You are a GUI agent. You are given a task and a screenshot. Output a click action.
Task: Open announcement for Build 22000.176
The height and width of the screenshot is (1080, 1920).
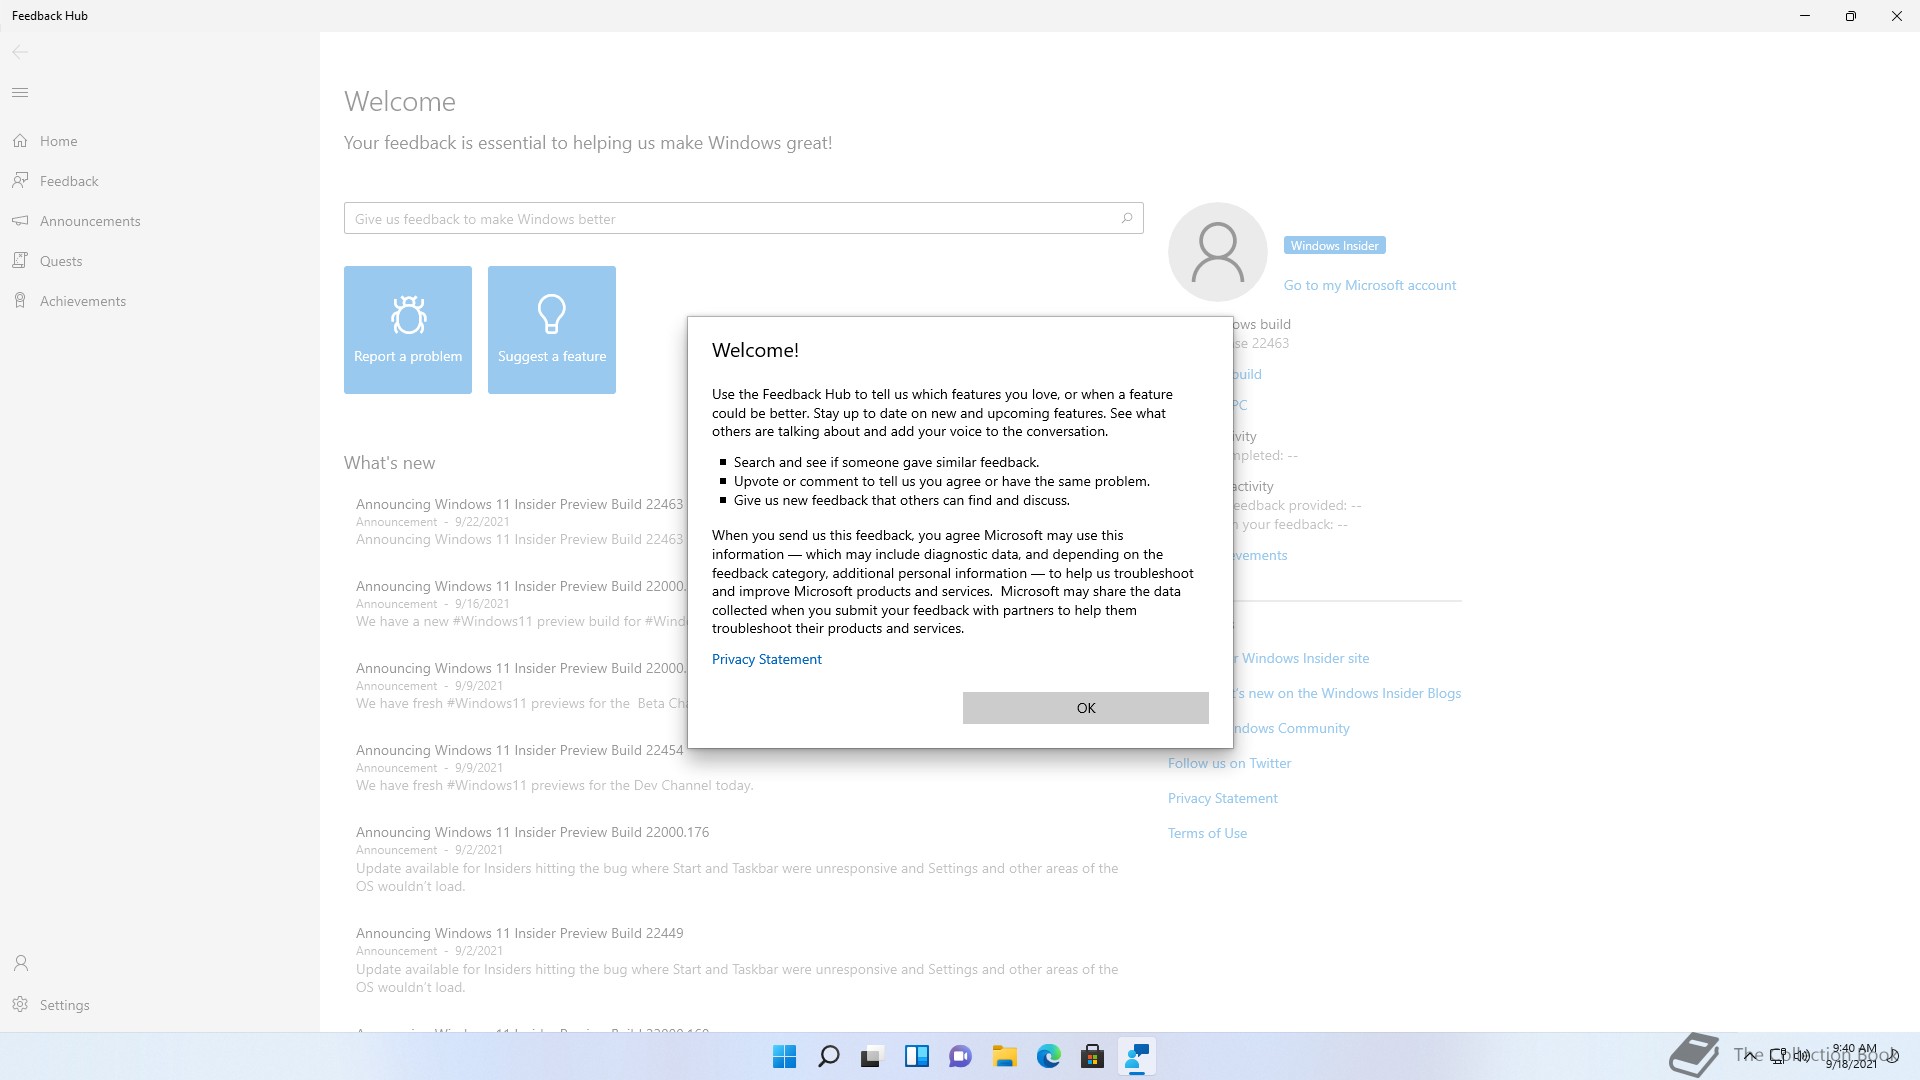pyautogui.click(x=737, y=858)
